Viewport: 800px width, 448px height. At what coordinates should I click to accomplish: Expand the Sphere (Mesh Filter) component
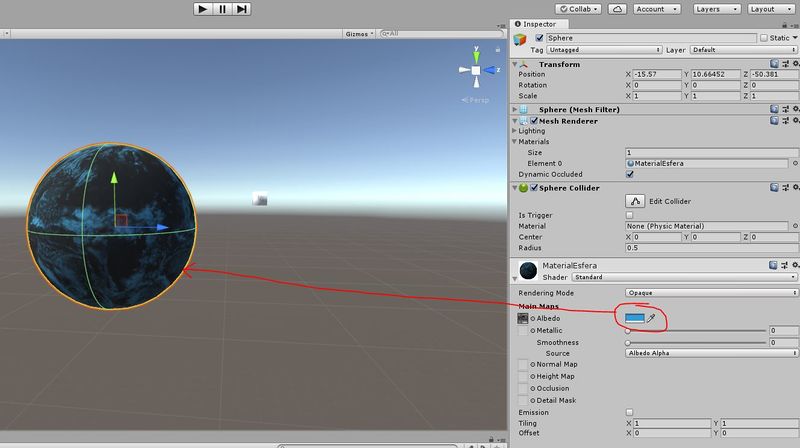click(514, 109)
